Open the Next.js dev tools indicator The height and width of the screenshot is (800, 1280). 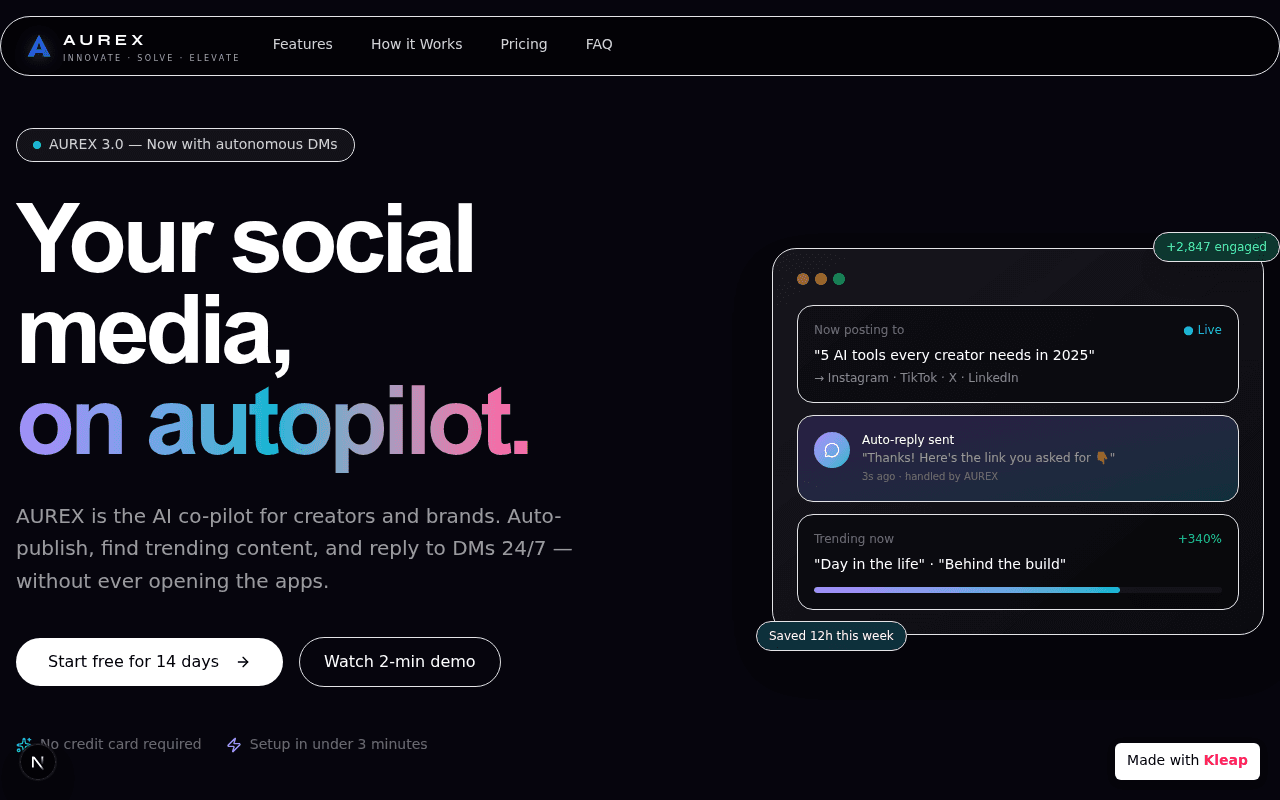[38, 762]
